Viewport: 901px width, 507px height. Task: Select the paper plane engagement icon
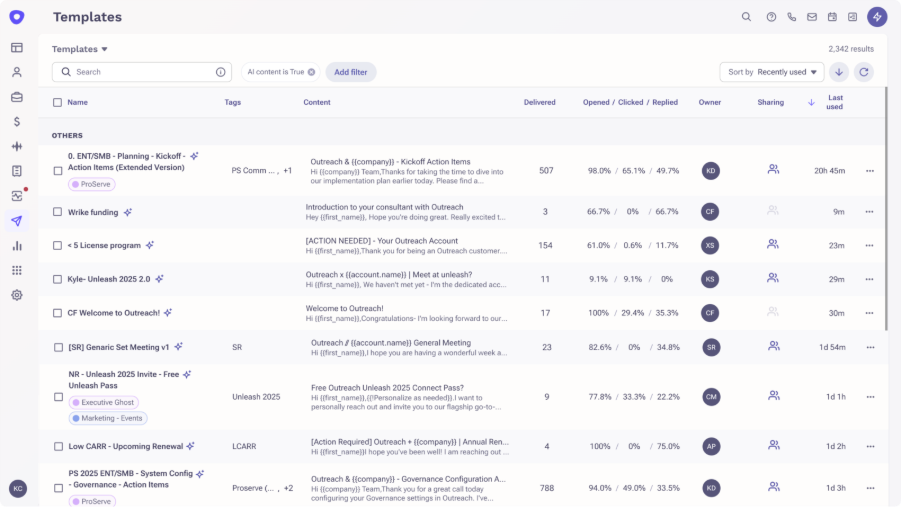point(17,221)
